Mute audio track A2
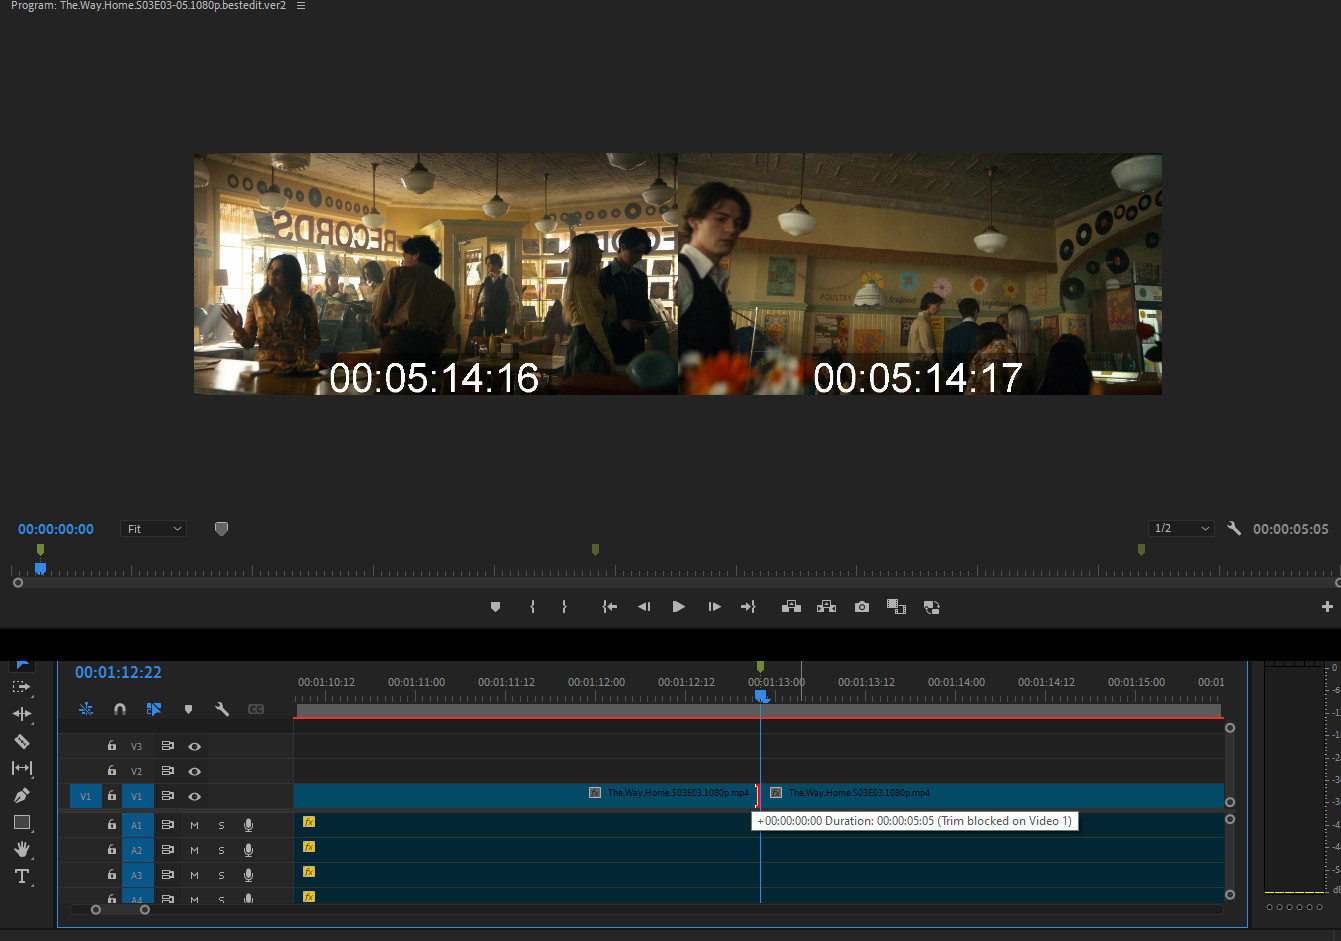The height and width of the screenshot is (941, 1341). 194,850
